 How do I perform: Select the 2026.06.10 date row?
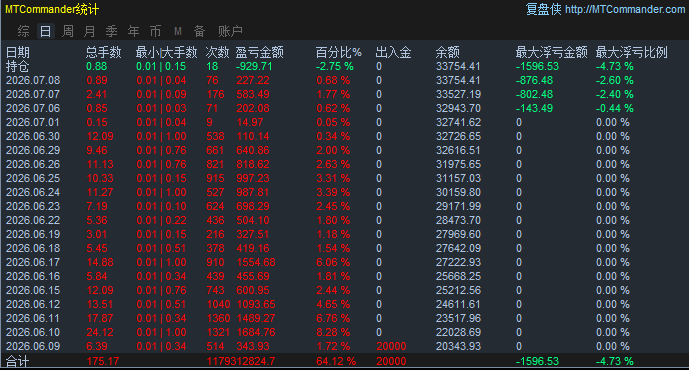click(33, 333)
